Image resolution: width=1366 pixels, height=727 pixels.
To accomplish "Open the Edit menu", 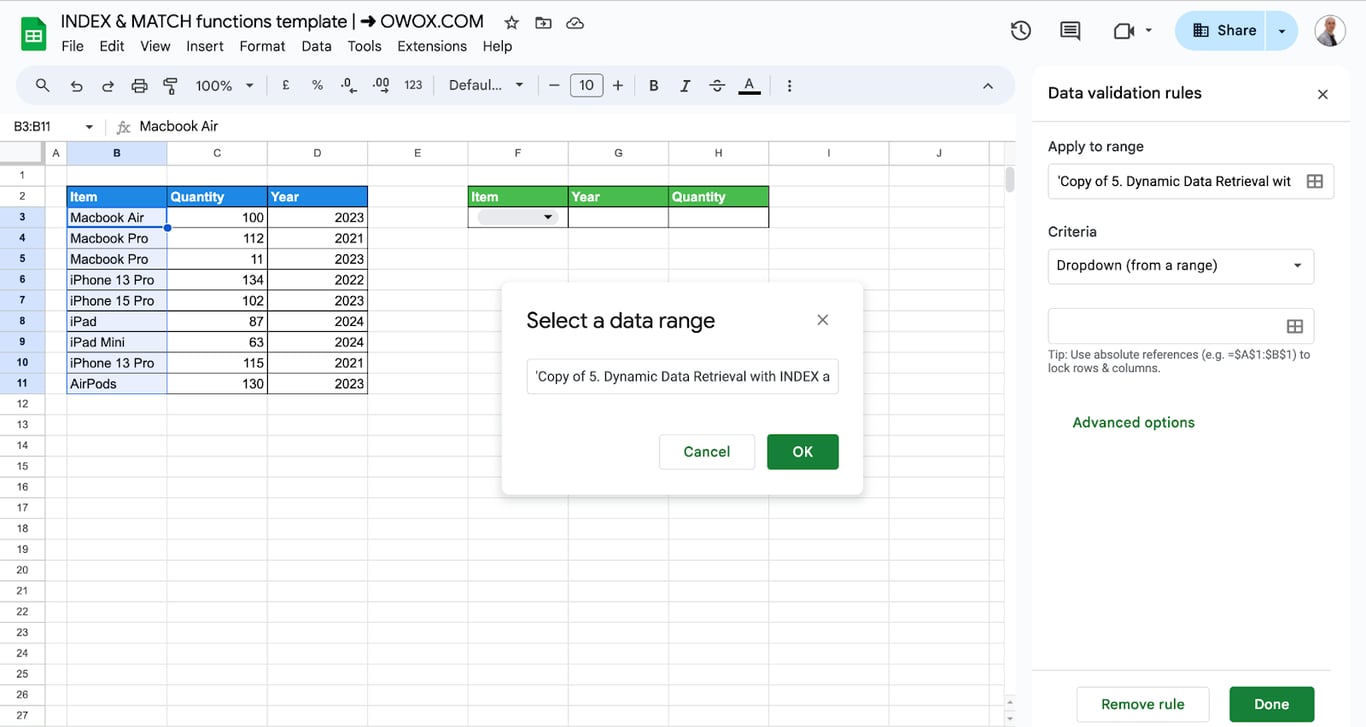I will coord(112,46).
